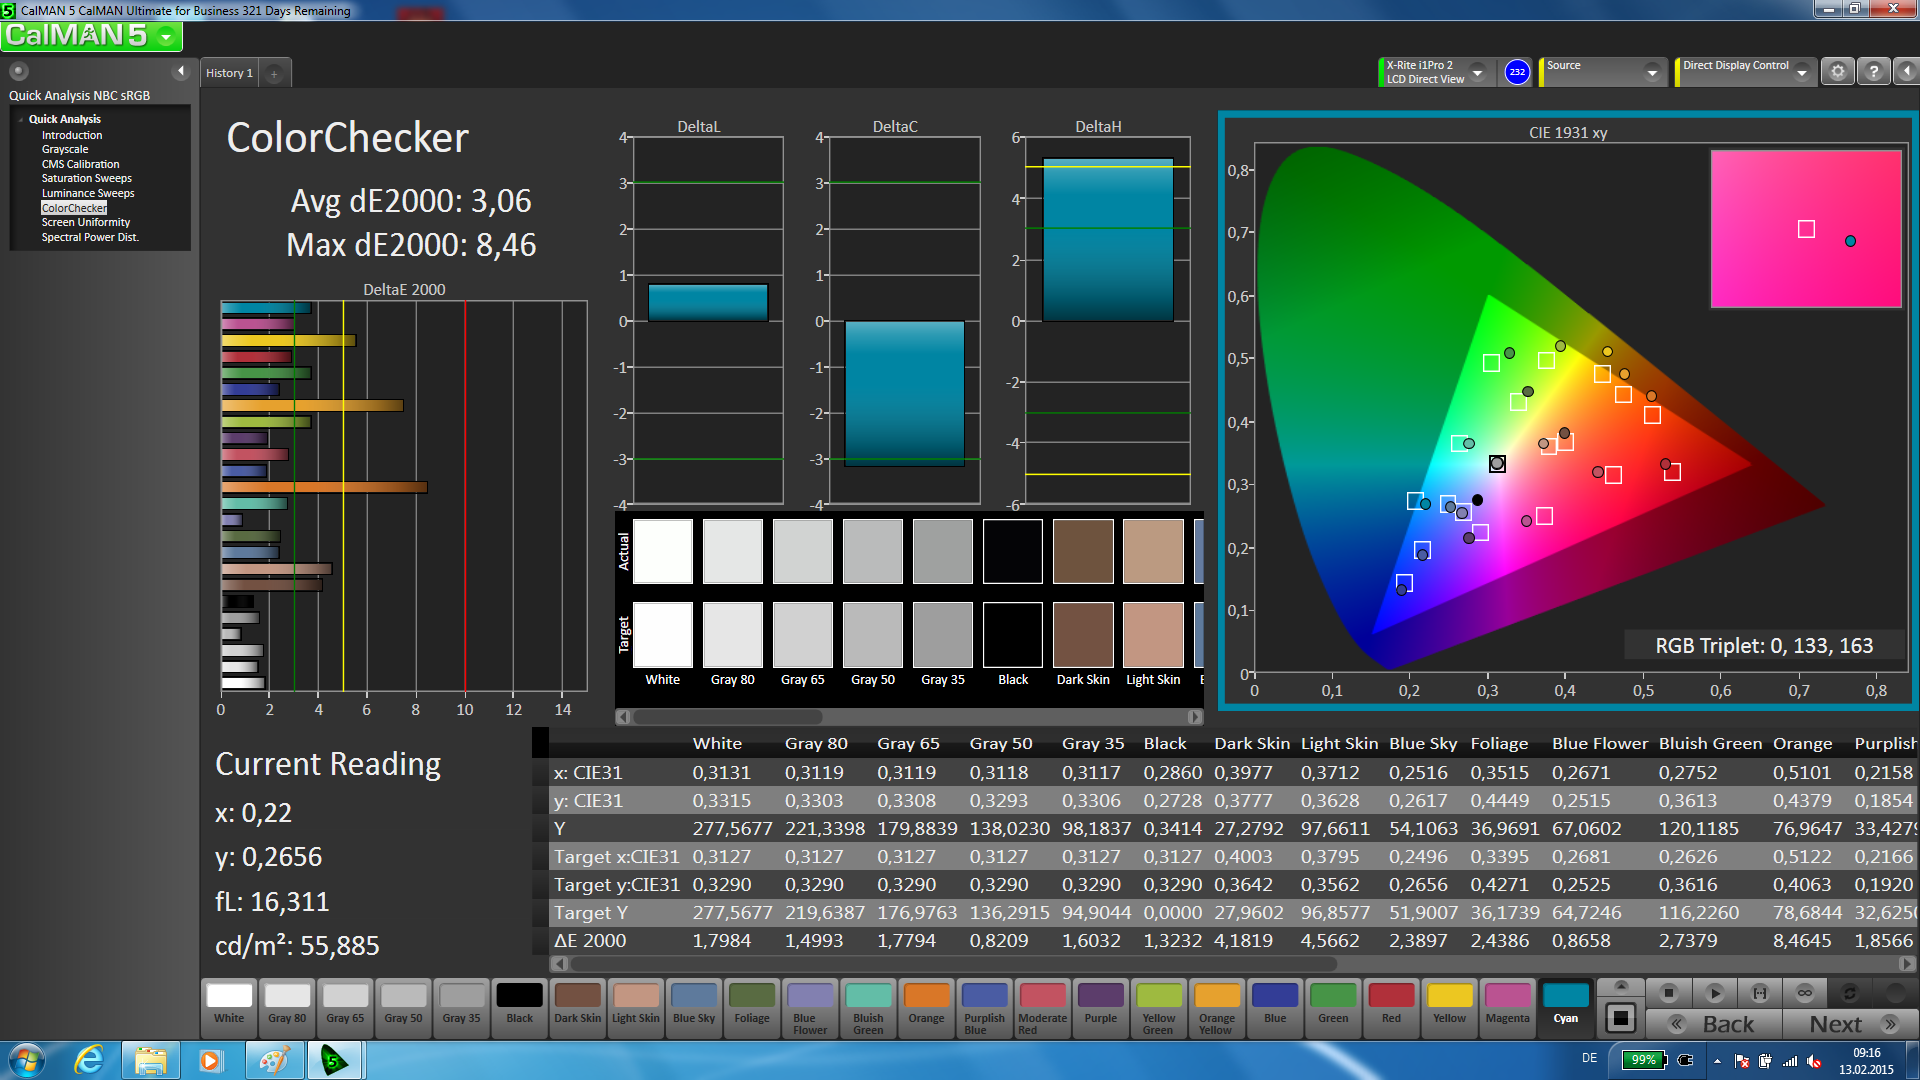Expand the Direct Display Control dropdown
This screenshot has width=1920, height=1080.
(1801, 72)
